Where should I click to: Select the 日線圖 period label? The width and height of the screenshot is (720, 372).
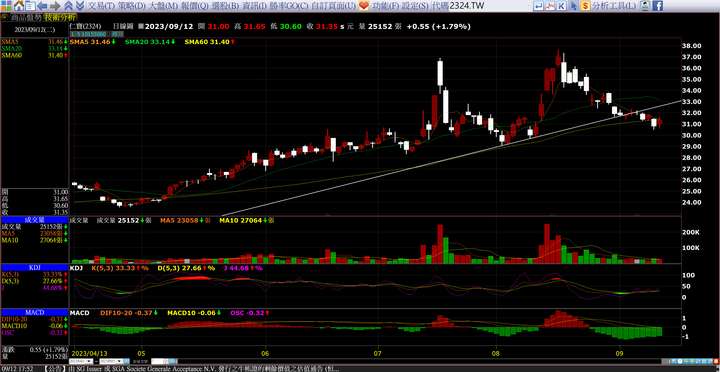coord(124,27)
